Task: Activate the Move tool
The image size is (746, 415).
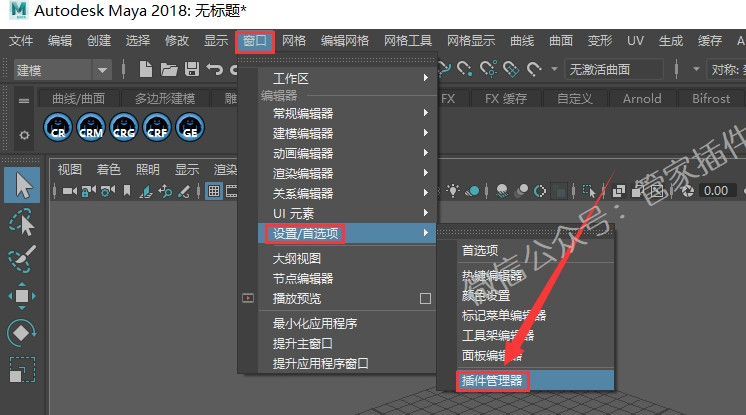Action: click(x=22, y=296)
